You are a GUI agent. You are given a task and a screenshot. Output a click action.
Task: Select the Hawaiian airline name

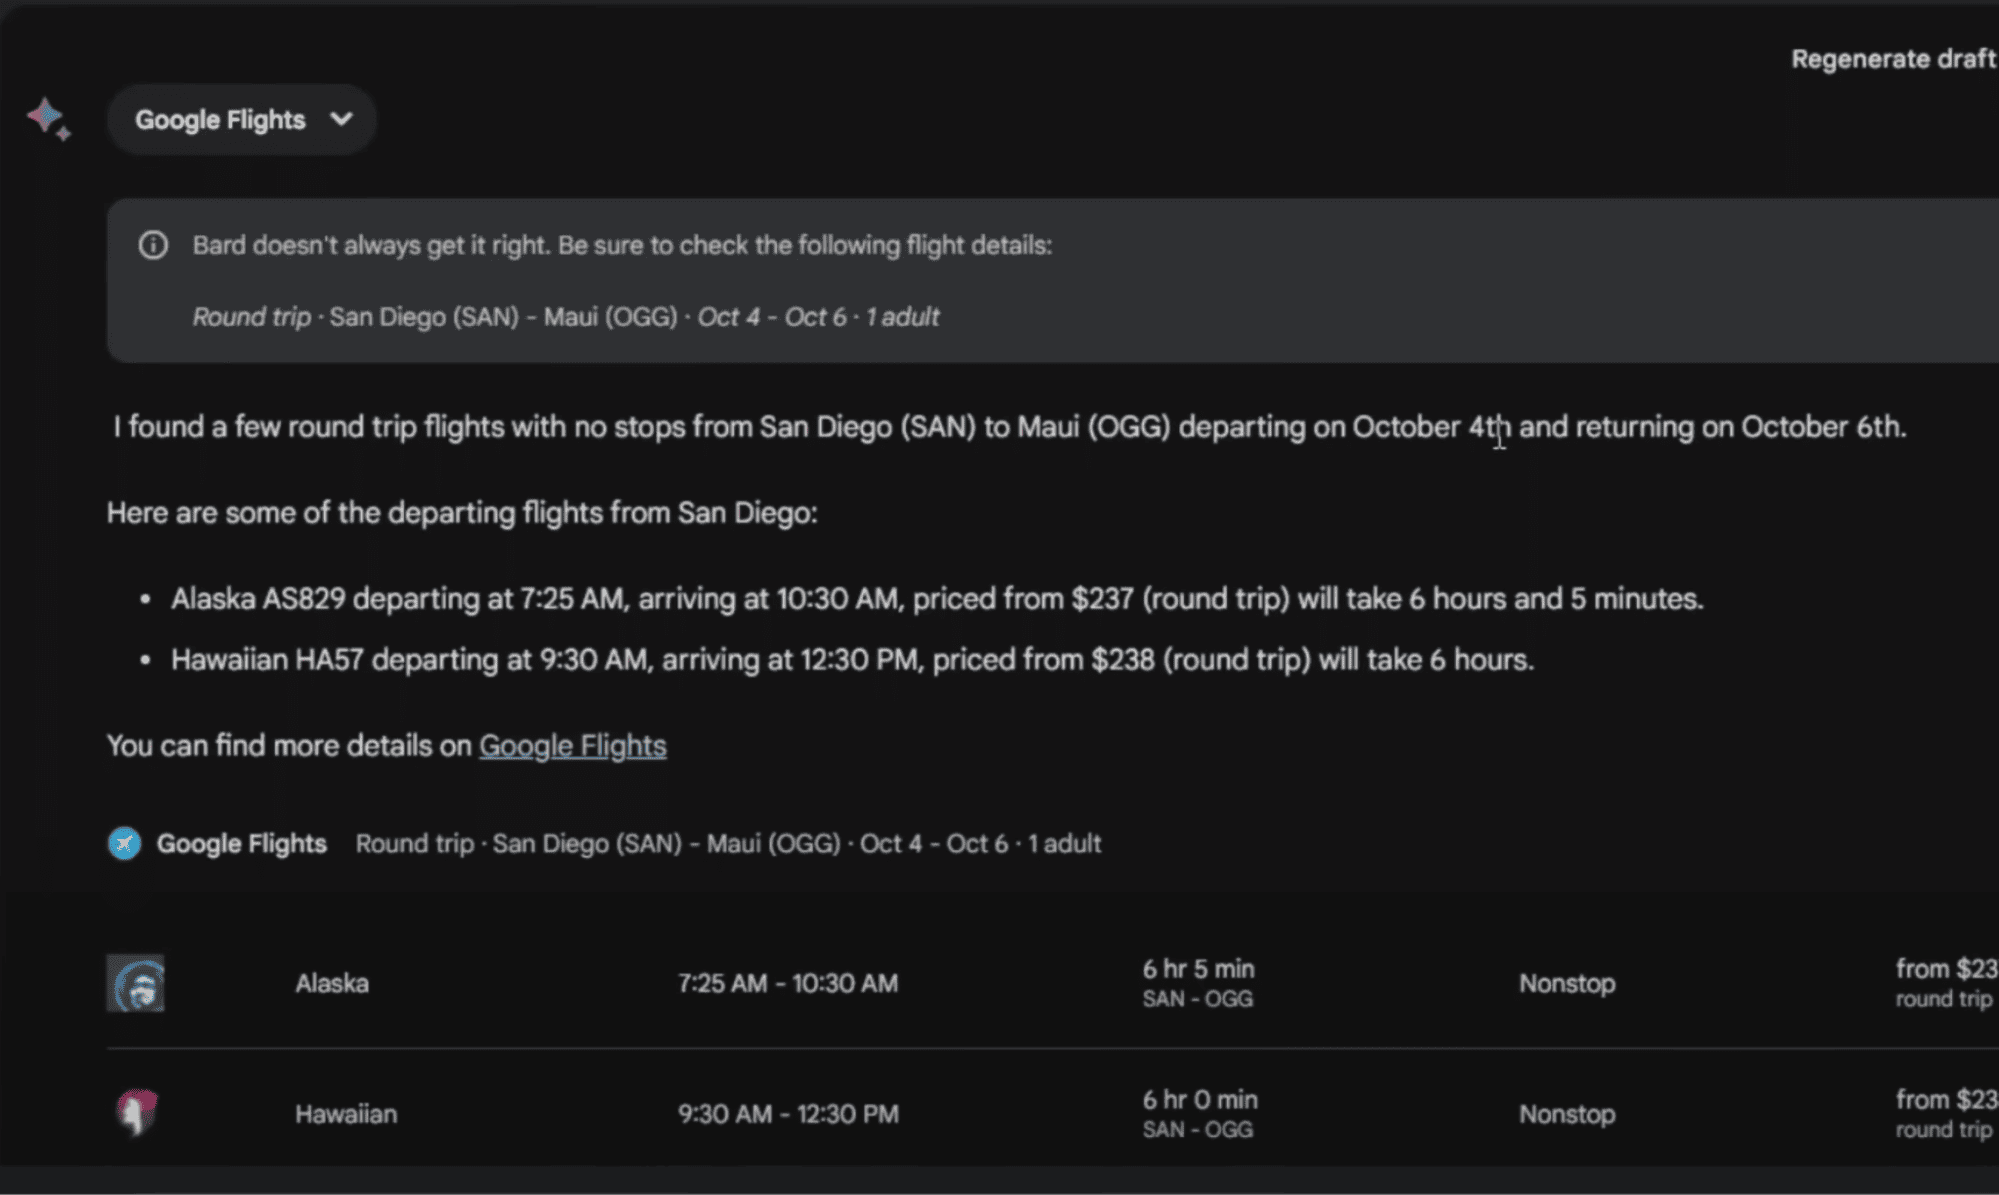(346, 1114)
